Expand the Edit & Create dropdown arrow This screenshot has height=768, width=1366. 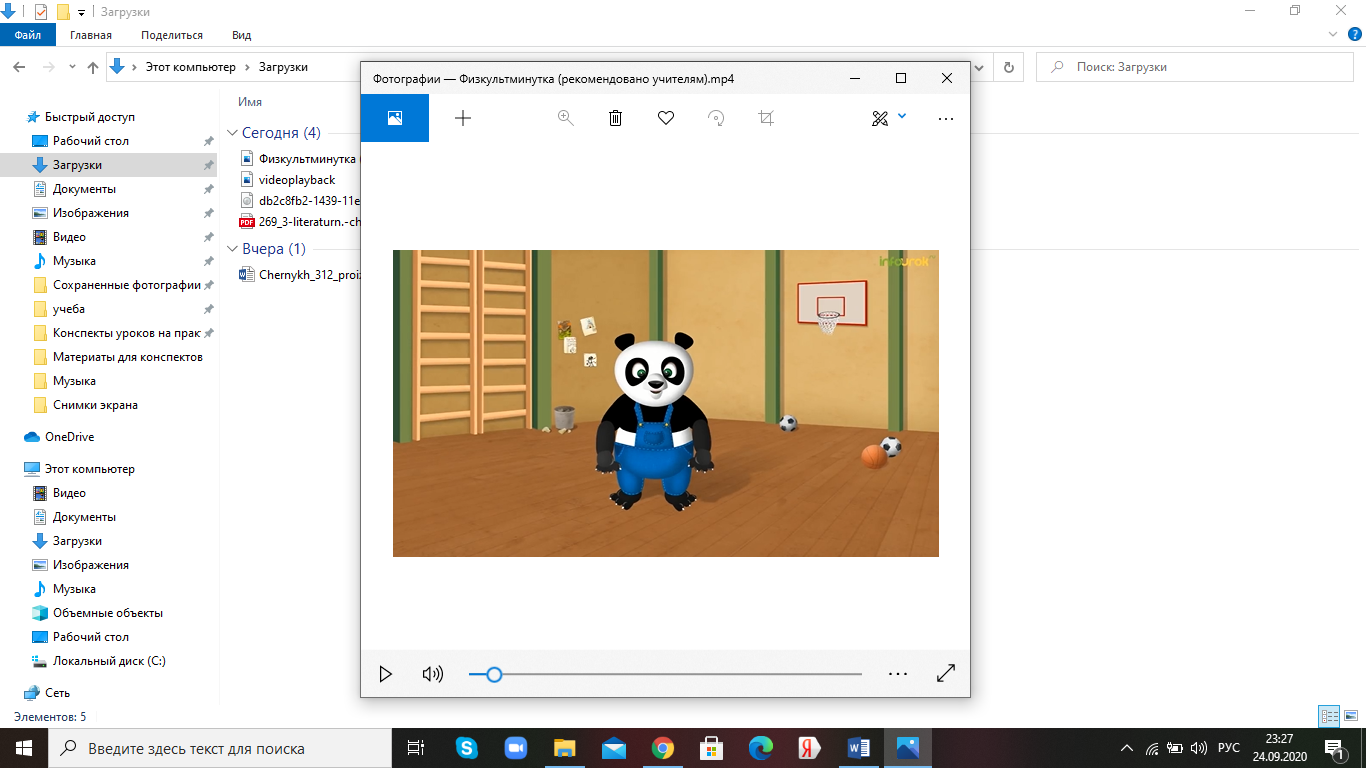902,116
